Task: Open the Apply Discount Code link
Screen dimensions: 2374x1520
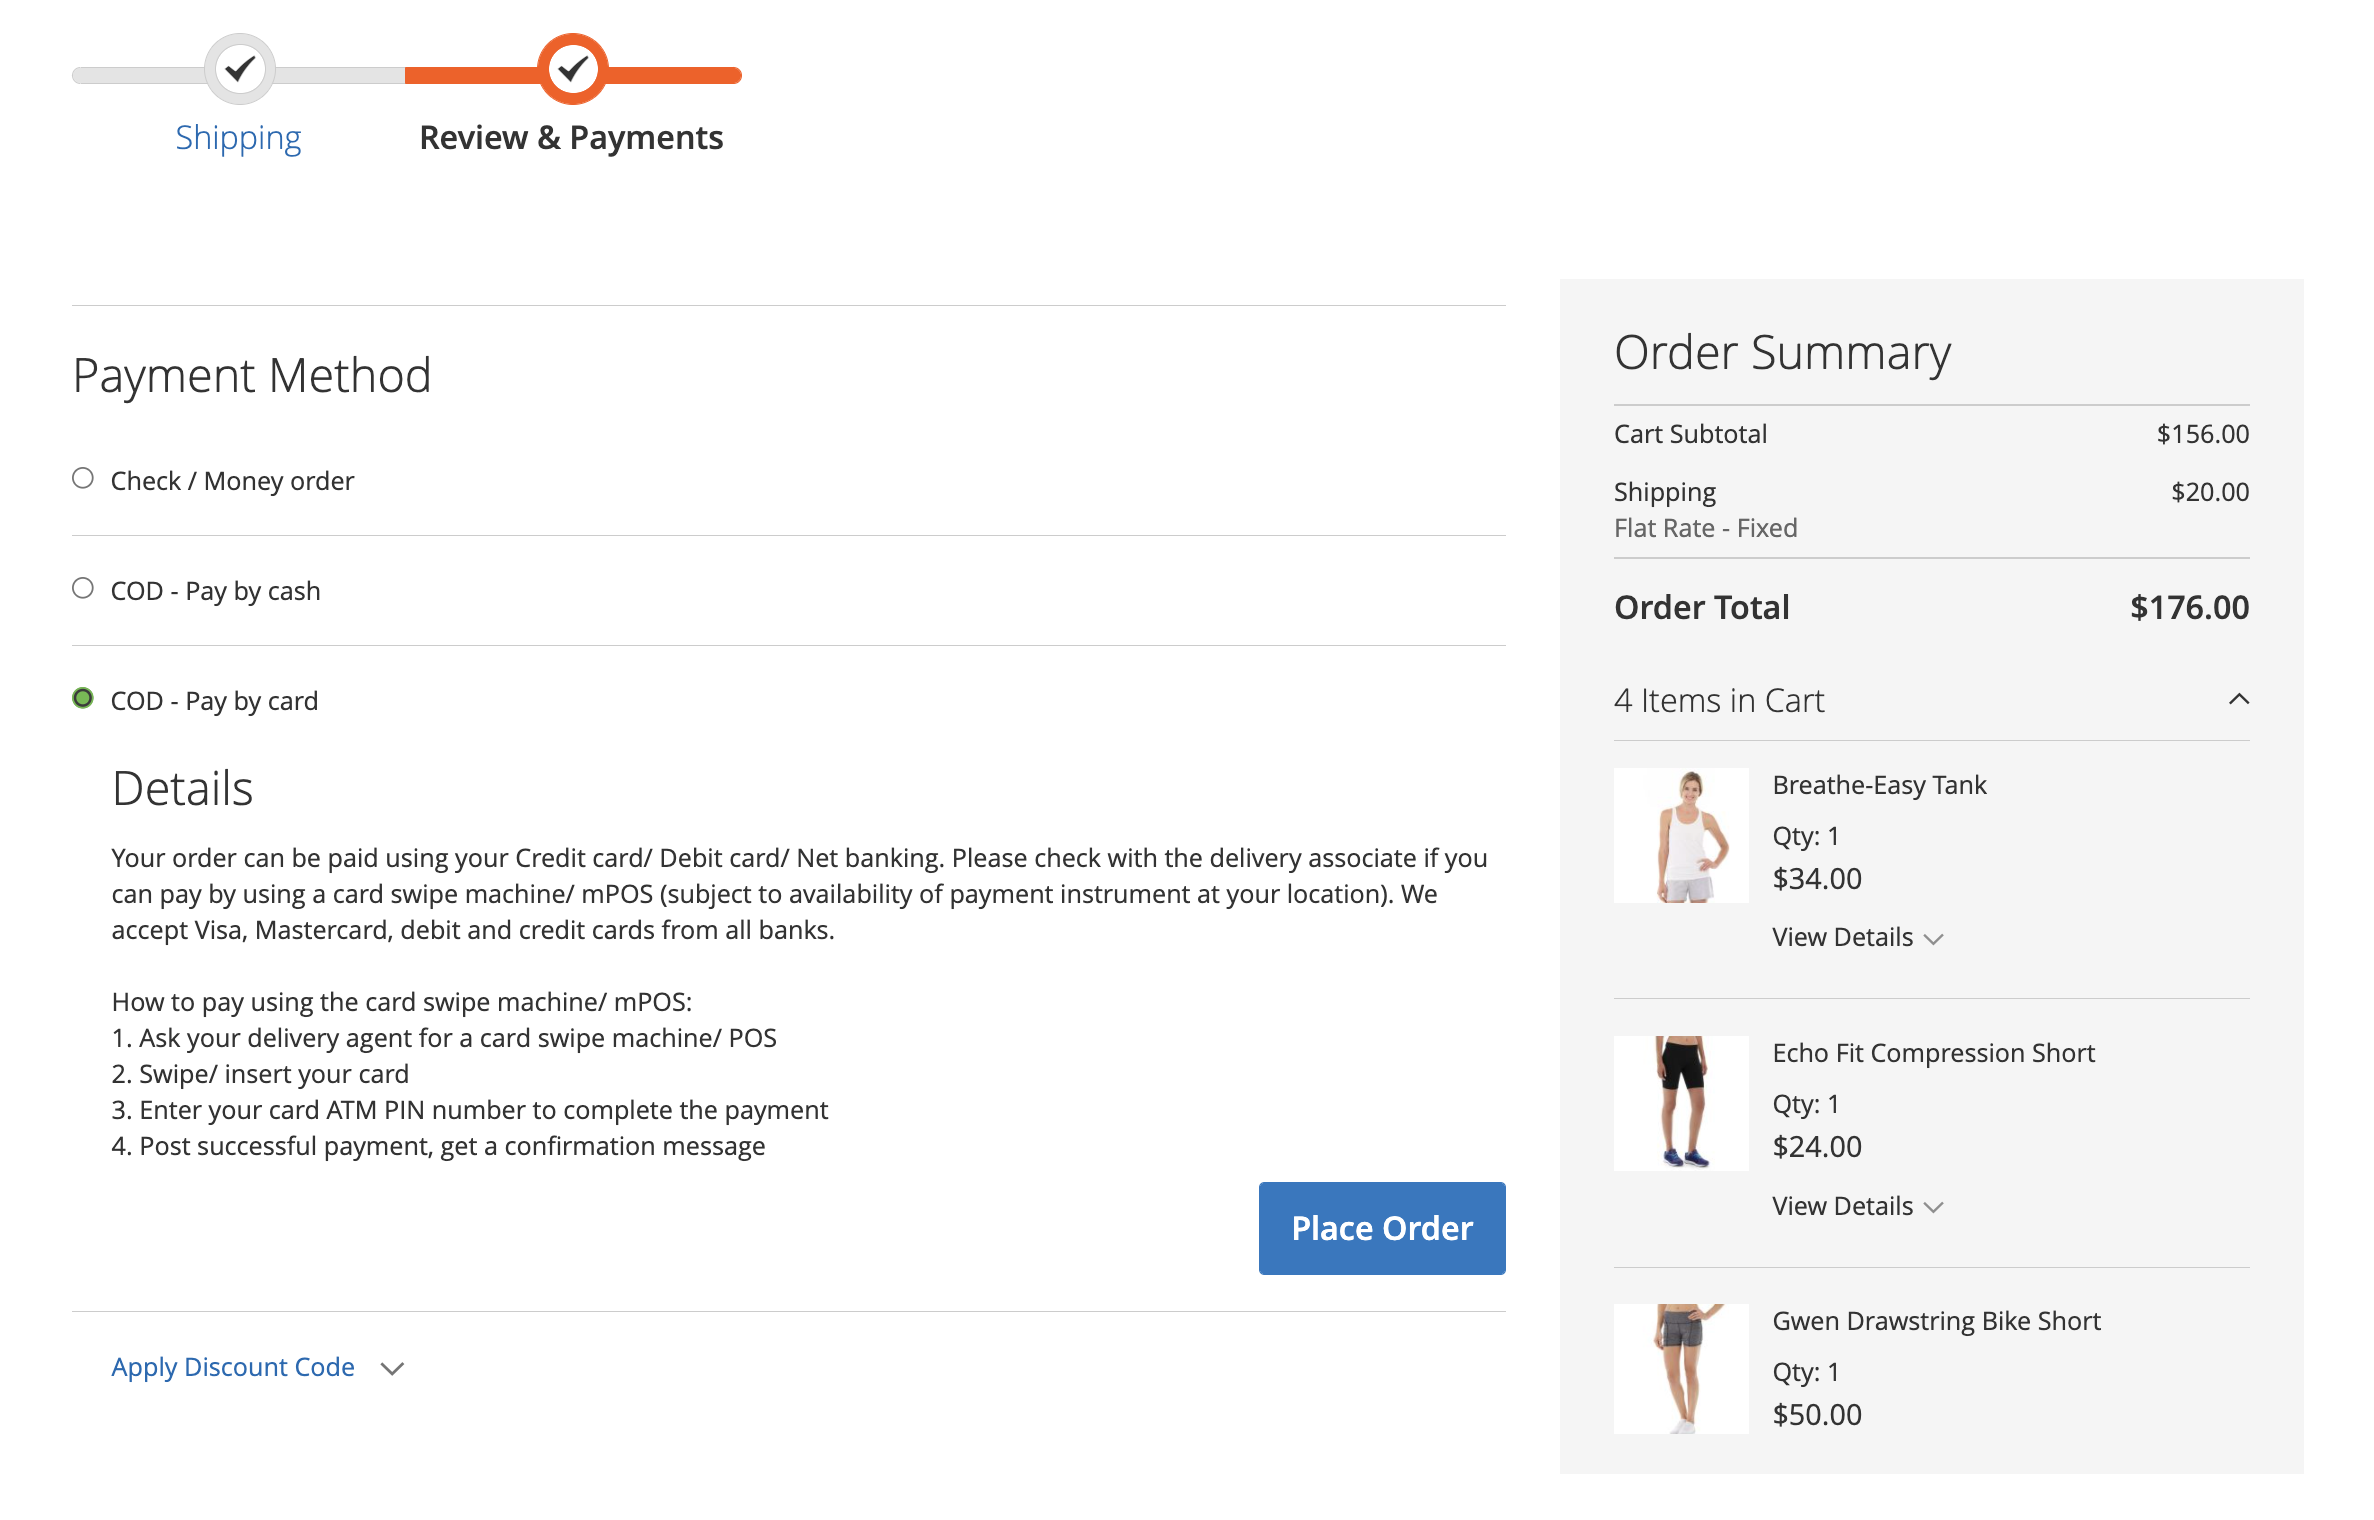Action: (x=232, y=1367)
